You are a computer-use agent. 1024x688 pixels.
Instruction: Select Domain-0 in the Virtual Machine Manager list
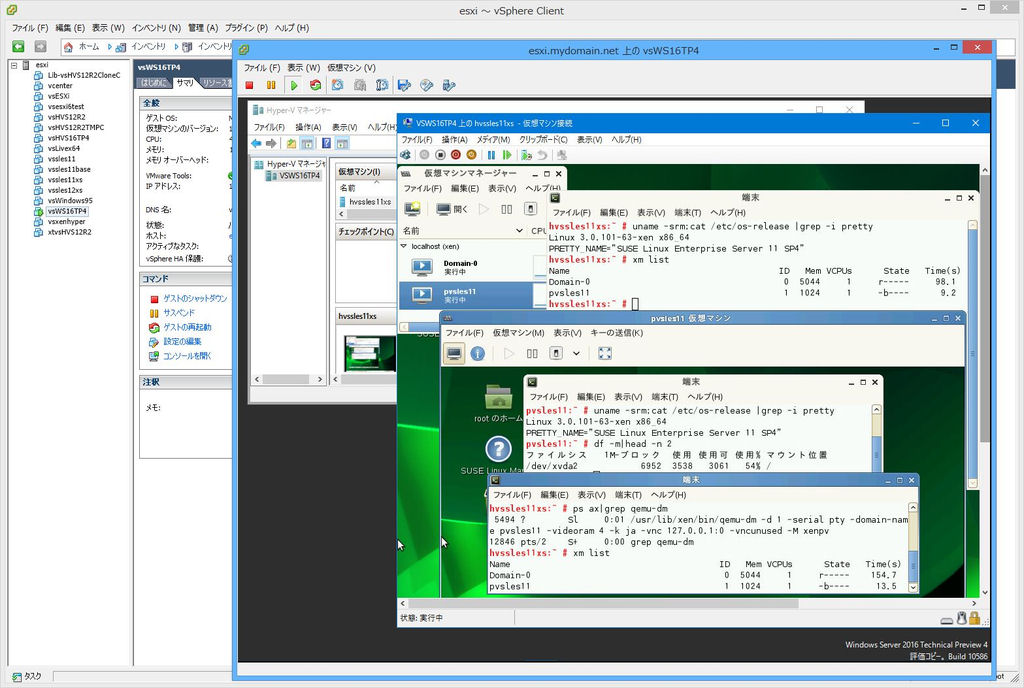point(460,267)
